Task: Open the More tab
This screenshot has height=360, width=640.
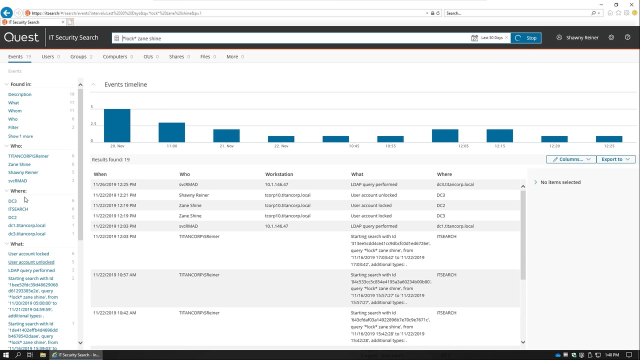Action: pyautogui.click(x=235, y=57)
